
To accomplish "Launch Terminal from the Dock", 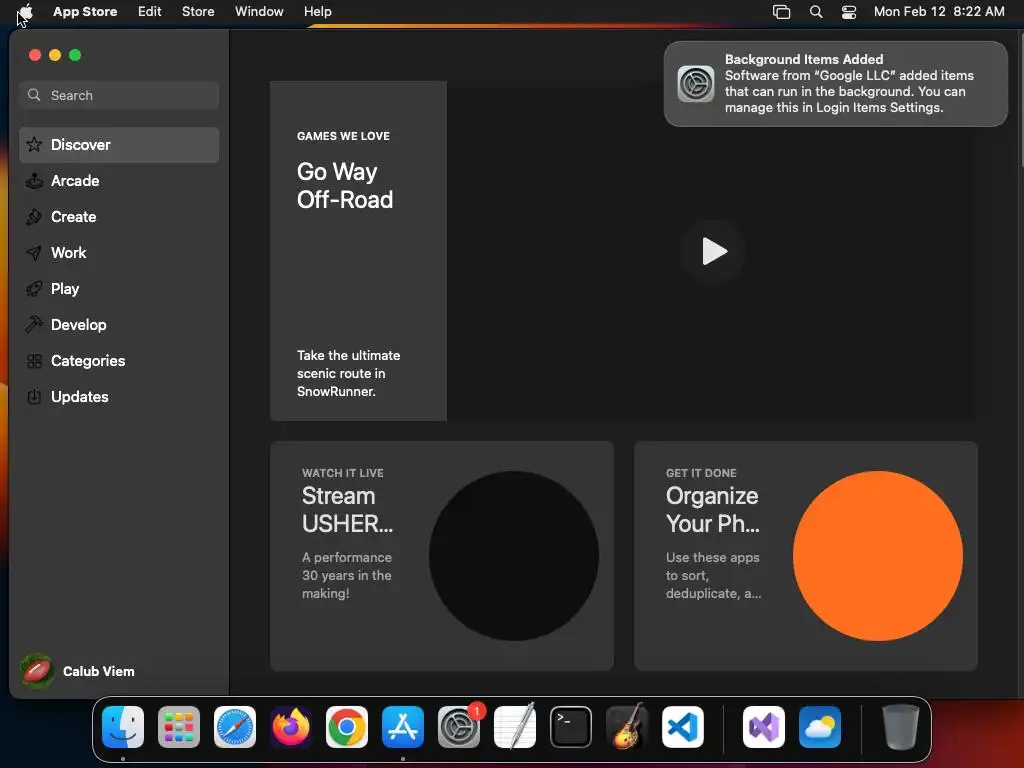I will [x=571, y=727].
